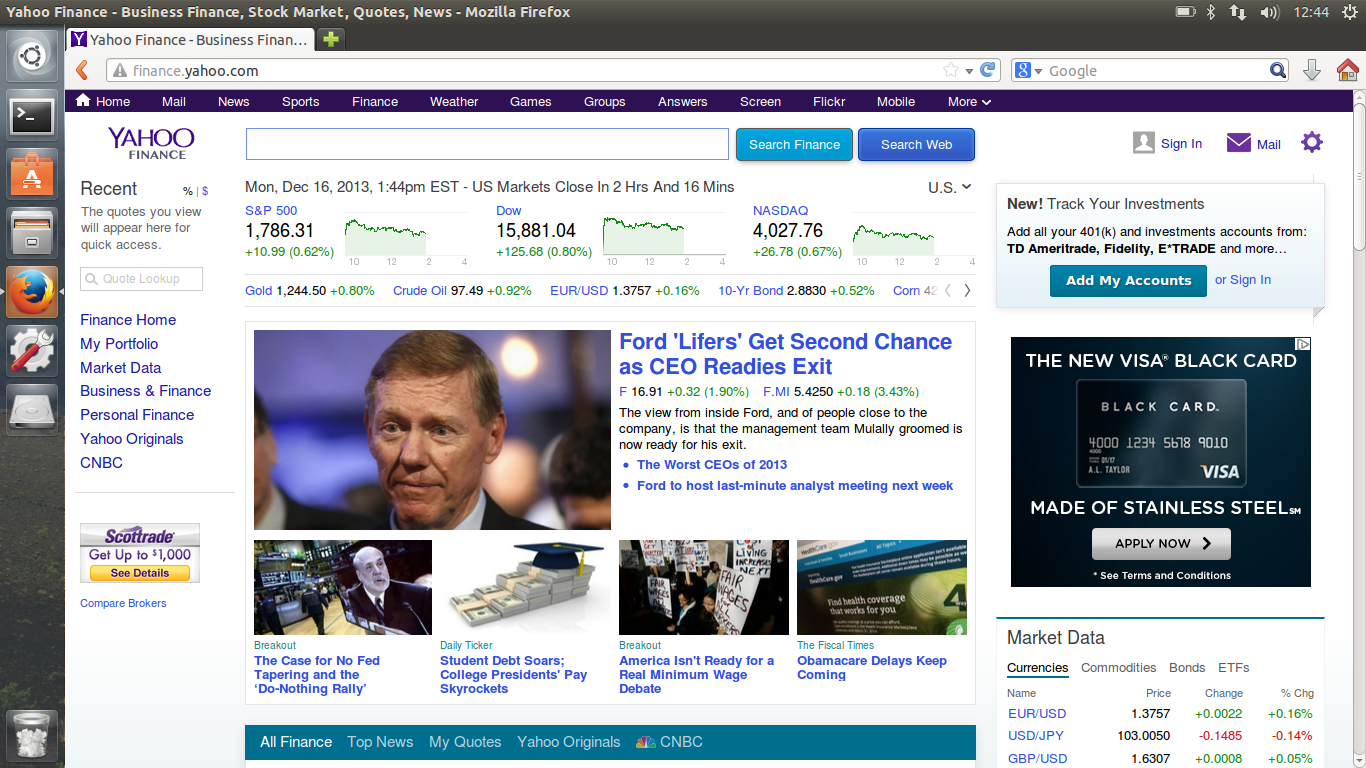Switch Recent quotes to dollar view

(205, 191)
